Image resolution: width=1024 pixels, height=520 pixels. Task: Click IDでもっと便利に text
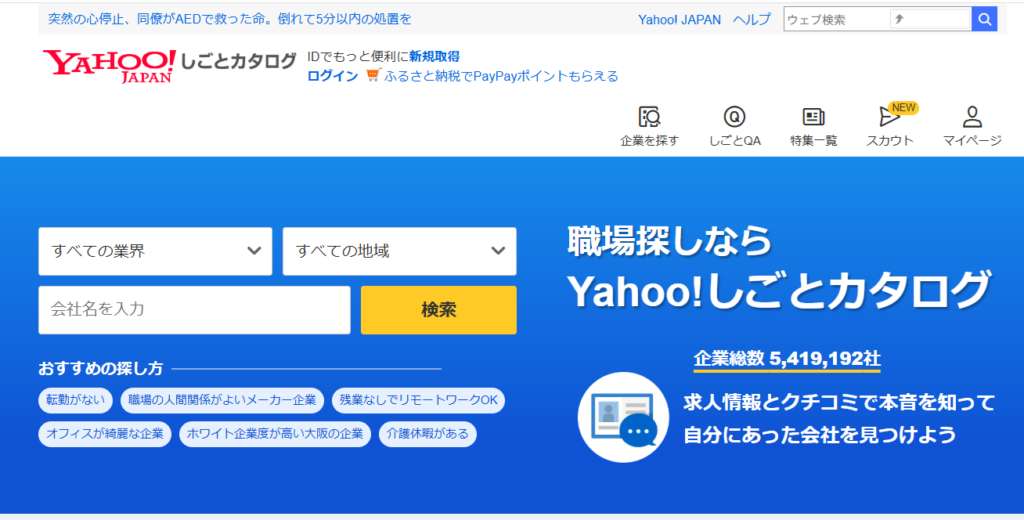coord(358,57)
